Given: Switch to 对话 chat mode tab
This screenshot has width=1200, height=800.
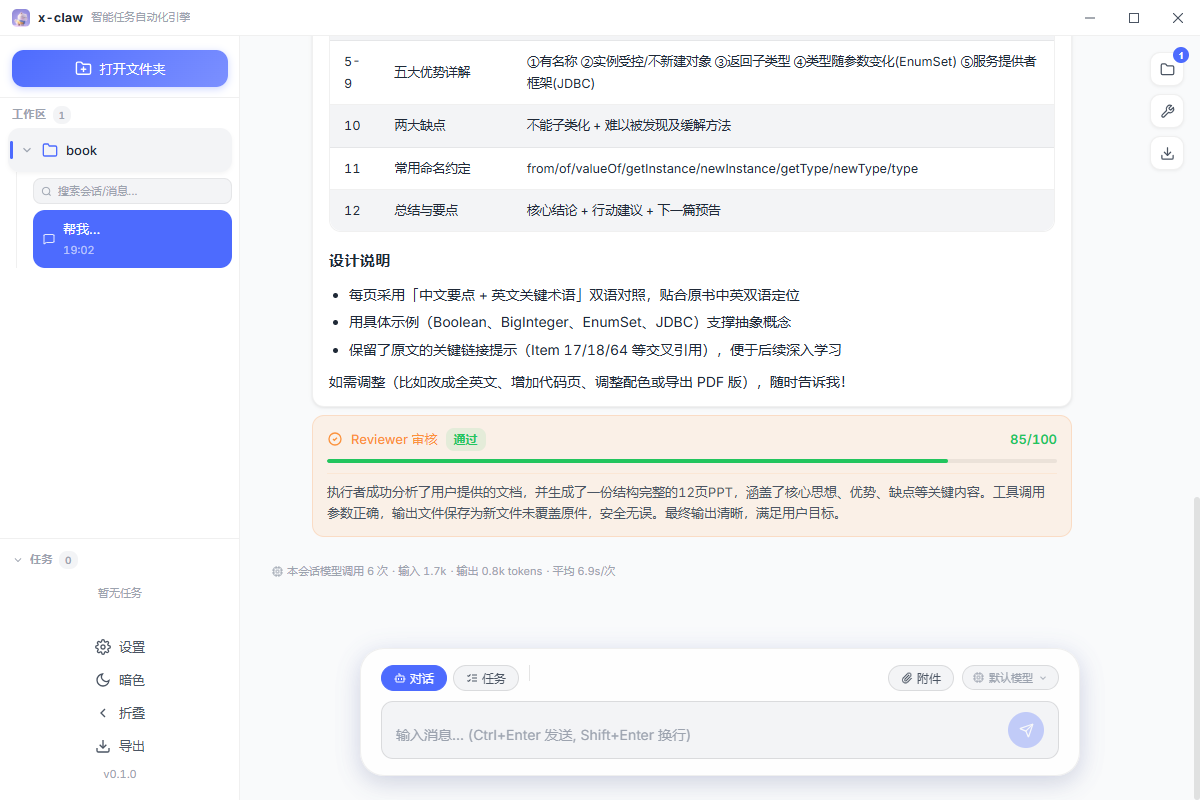Looking at the screenshot, I should tap(414, 678).
